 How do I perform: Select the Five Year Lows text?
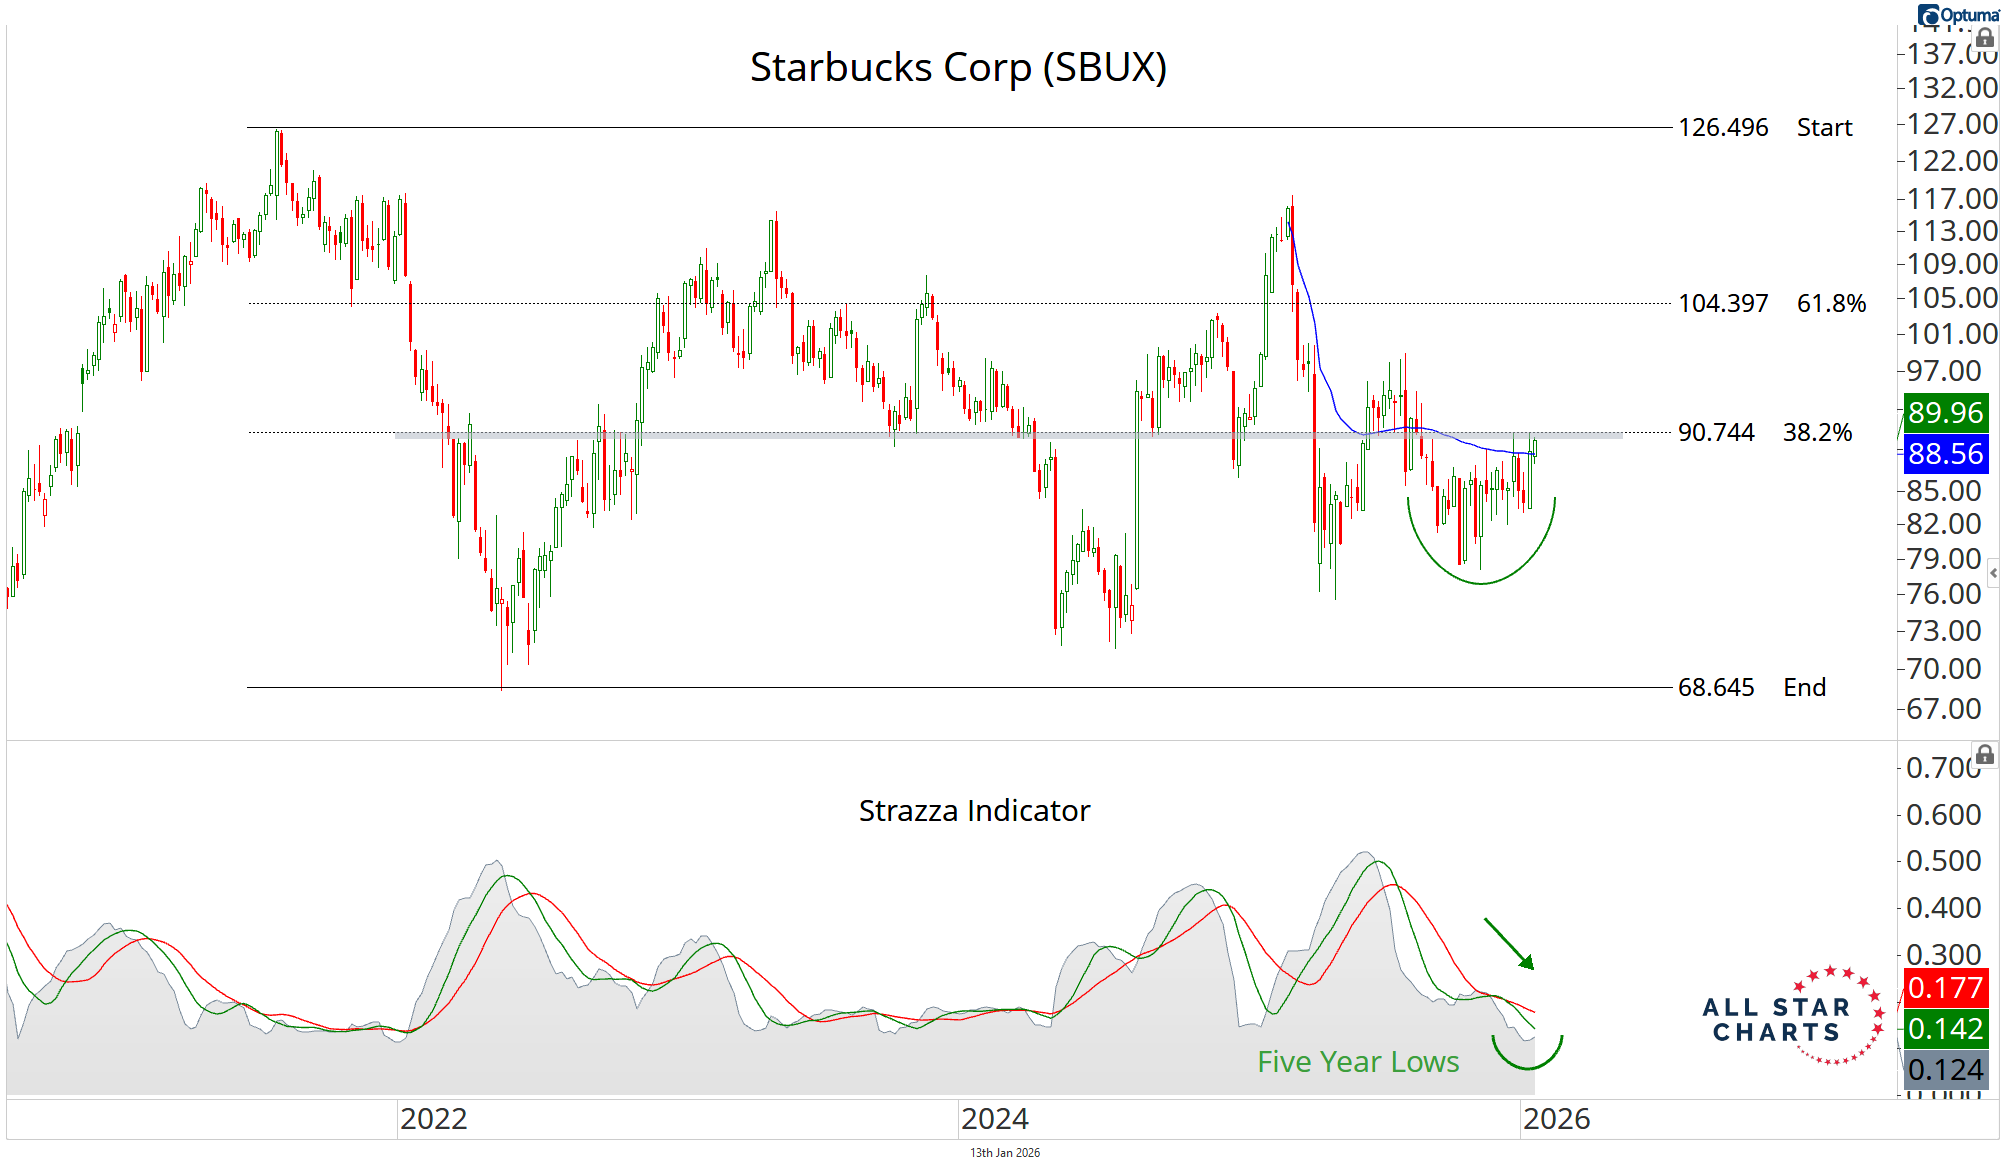point(1357,1062)
